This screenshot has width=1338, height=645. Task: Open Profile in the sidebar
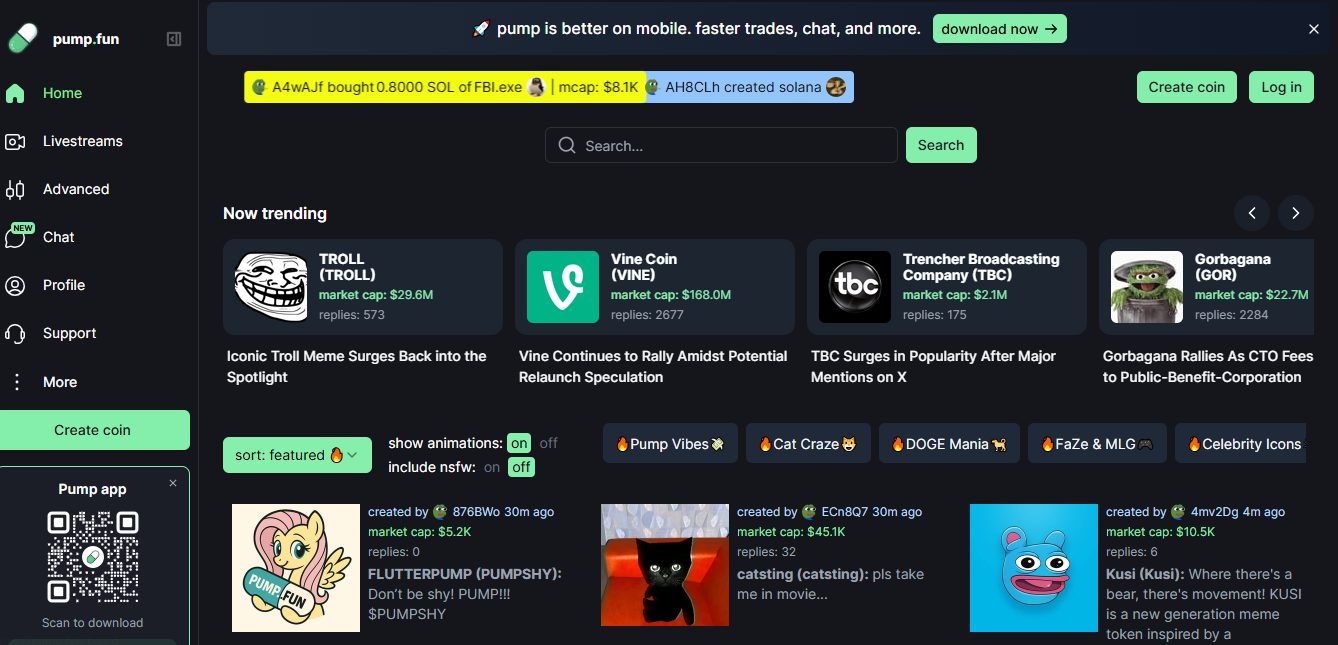64,285
